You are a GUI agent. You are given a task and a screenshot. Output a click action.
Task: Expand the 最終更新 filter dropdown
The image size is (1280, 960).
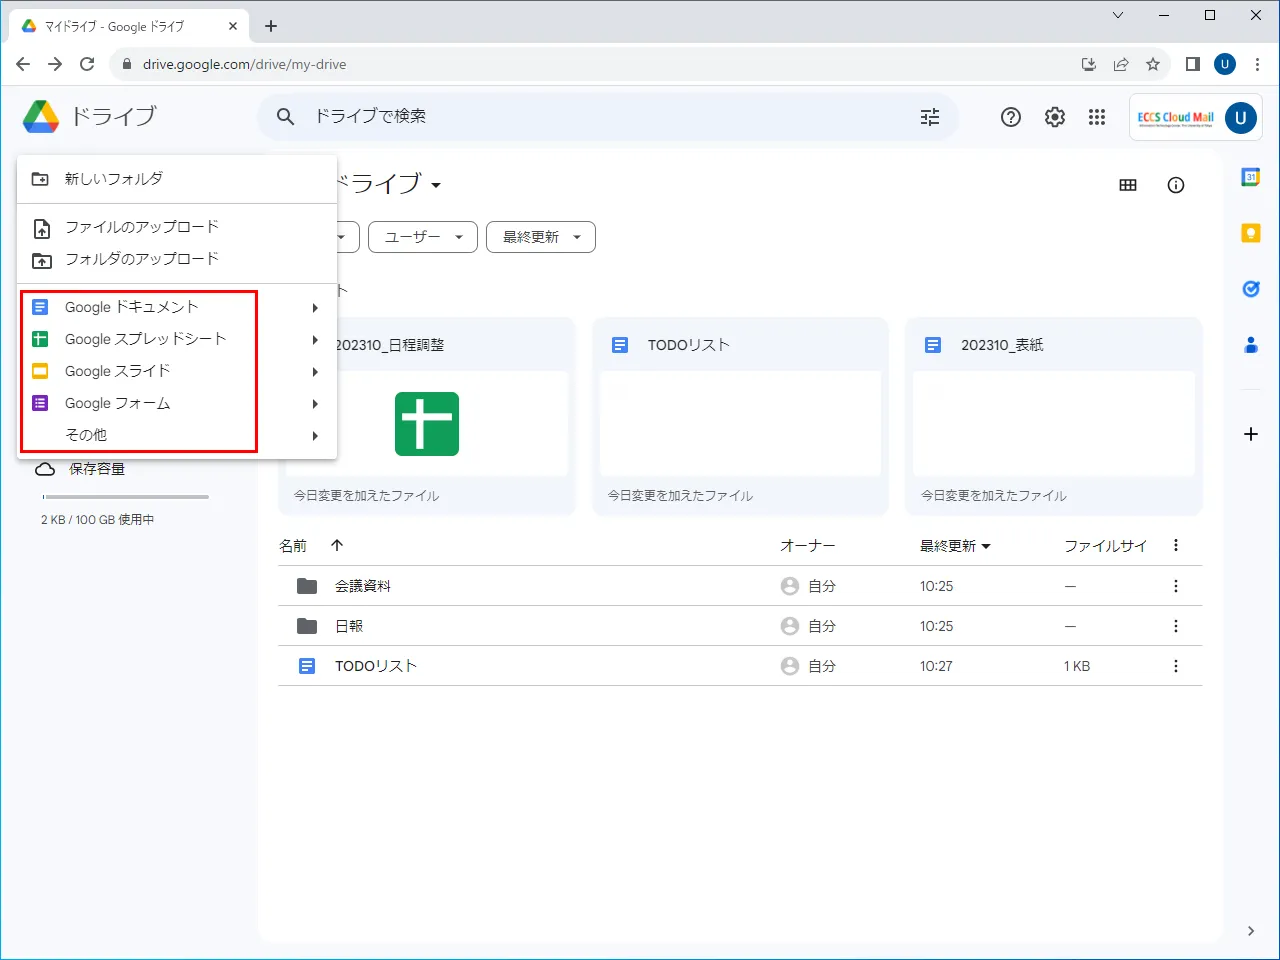[x=540, y=237]
